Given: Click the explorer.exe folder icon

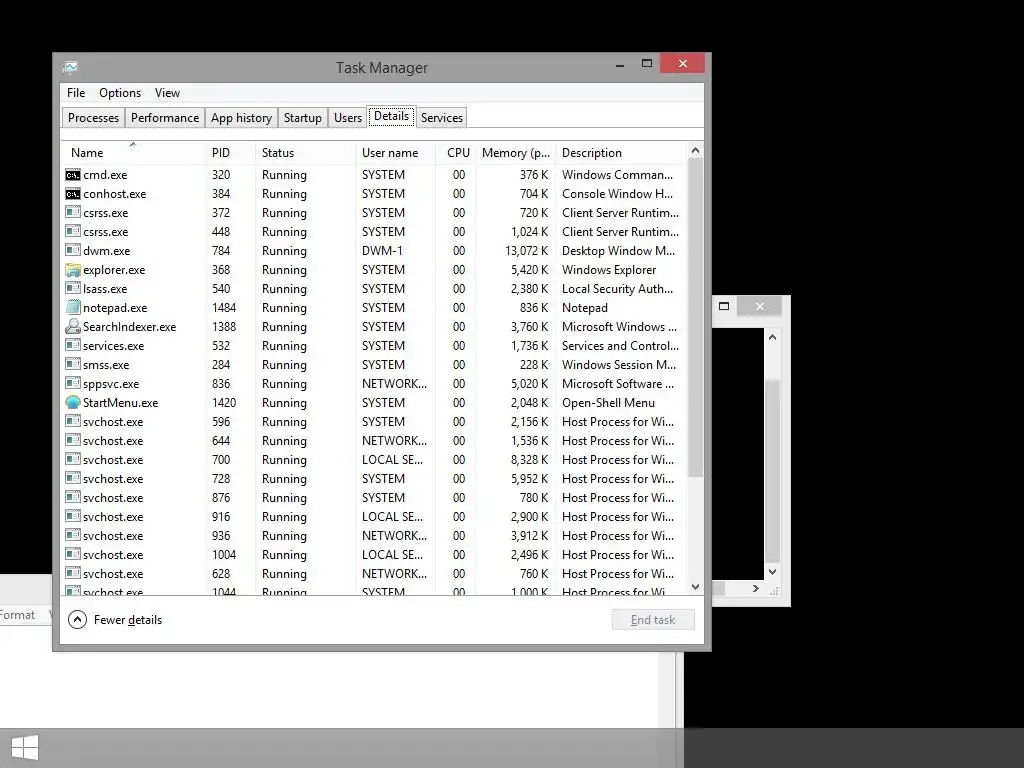Looking at the screenshot, I should tap(72, 270).
